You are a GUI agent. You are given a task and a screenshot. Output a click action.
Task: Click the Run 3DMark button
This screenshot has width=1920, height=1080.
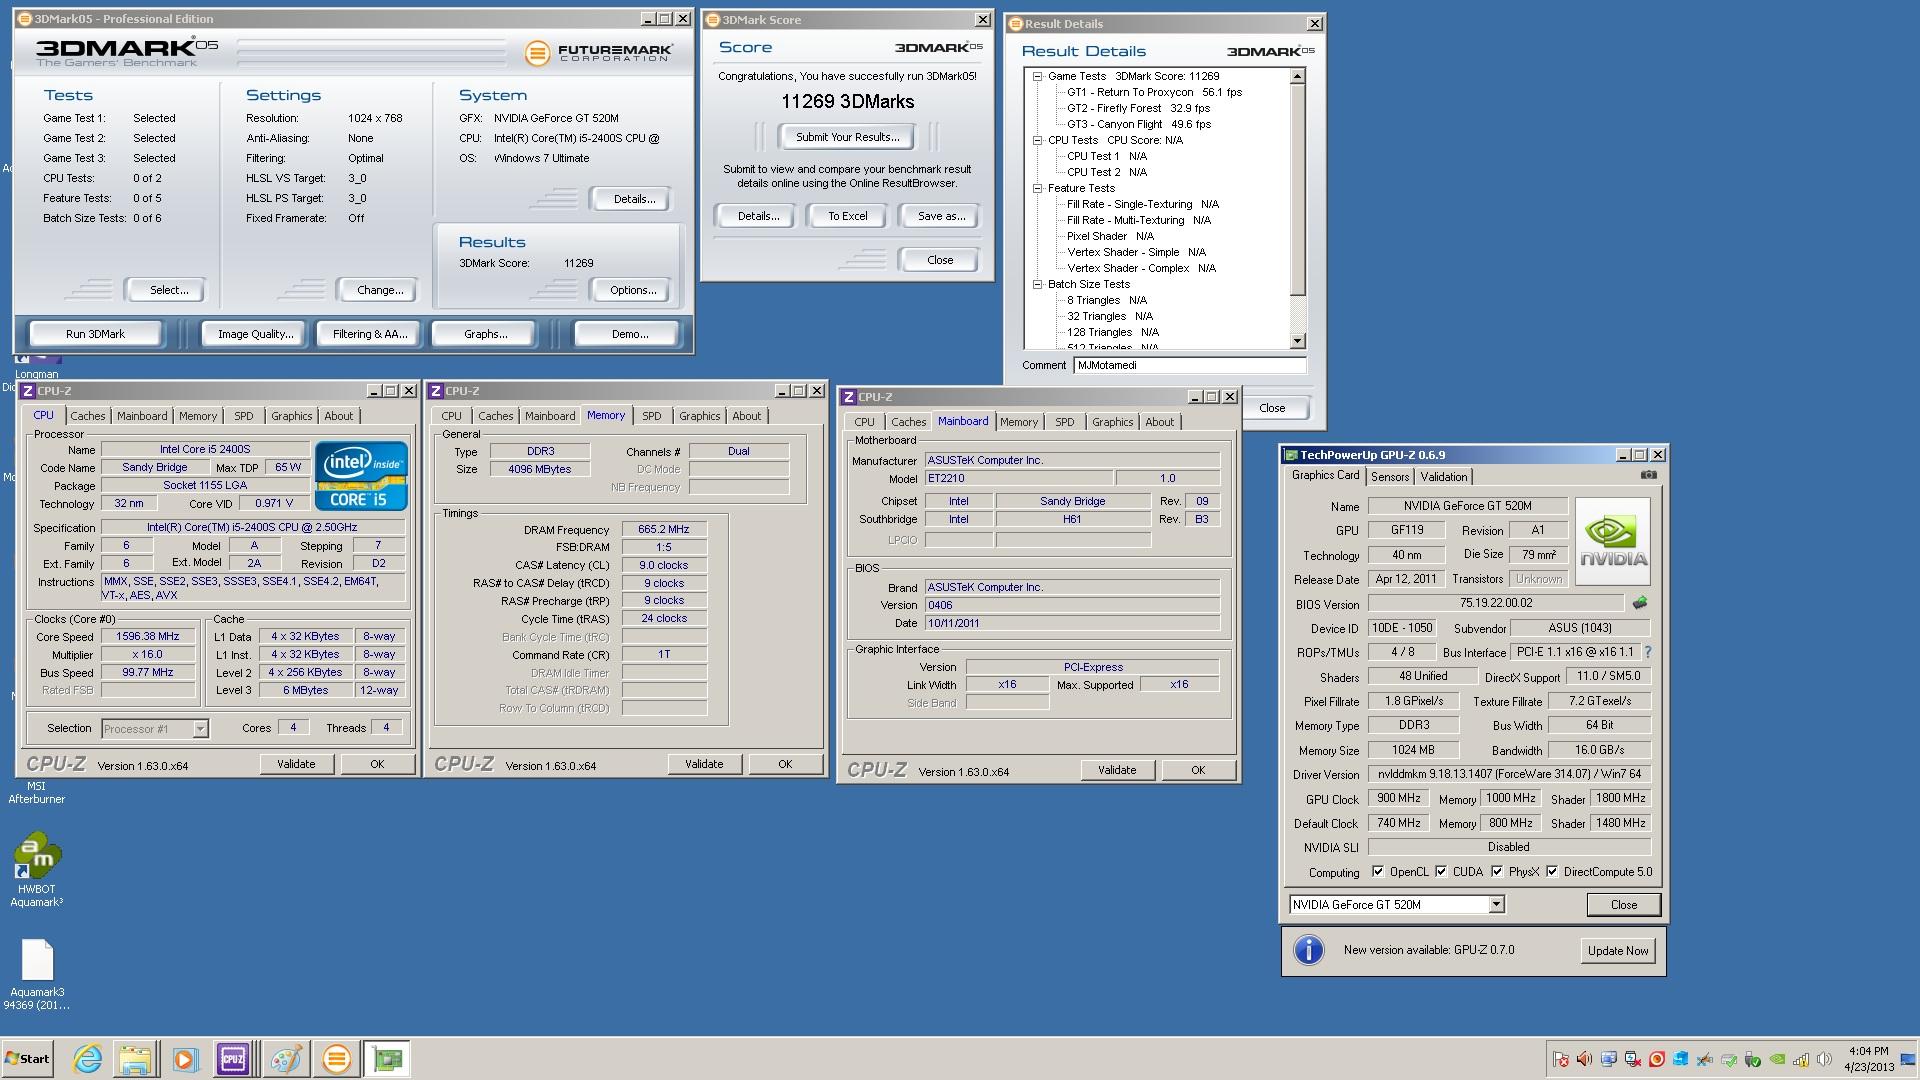(x=95, y=334)
